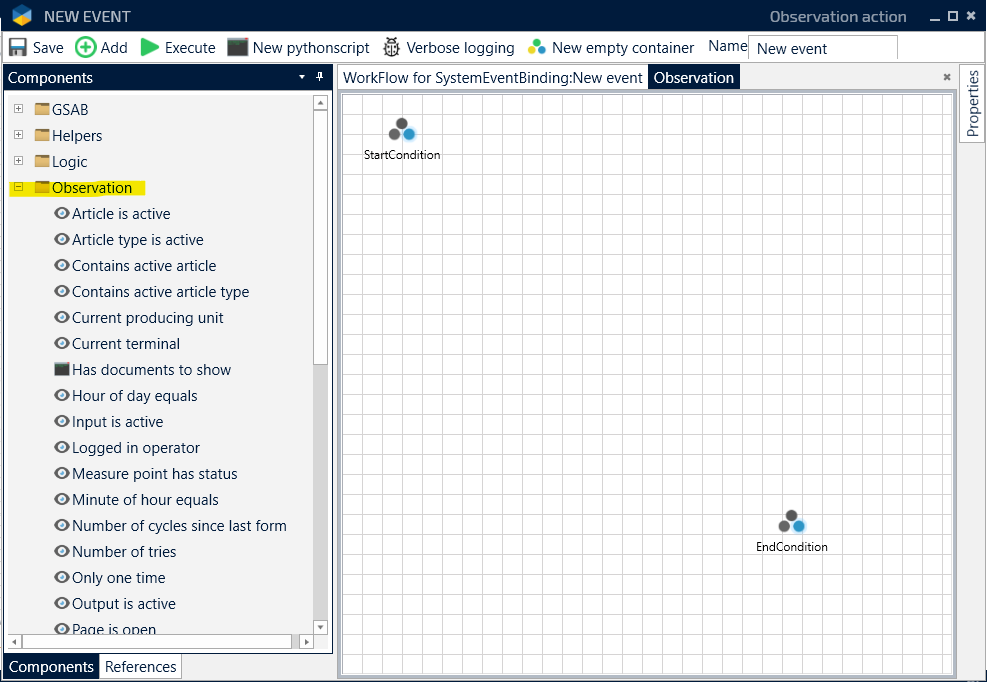
Task: Pin the Components panel
Action: pos(320,77)
